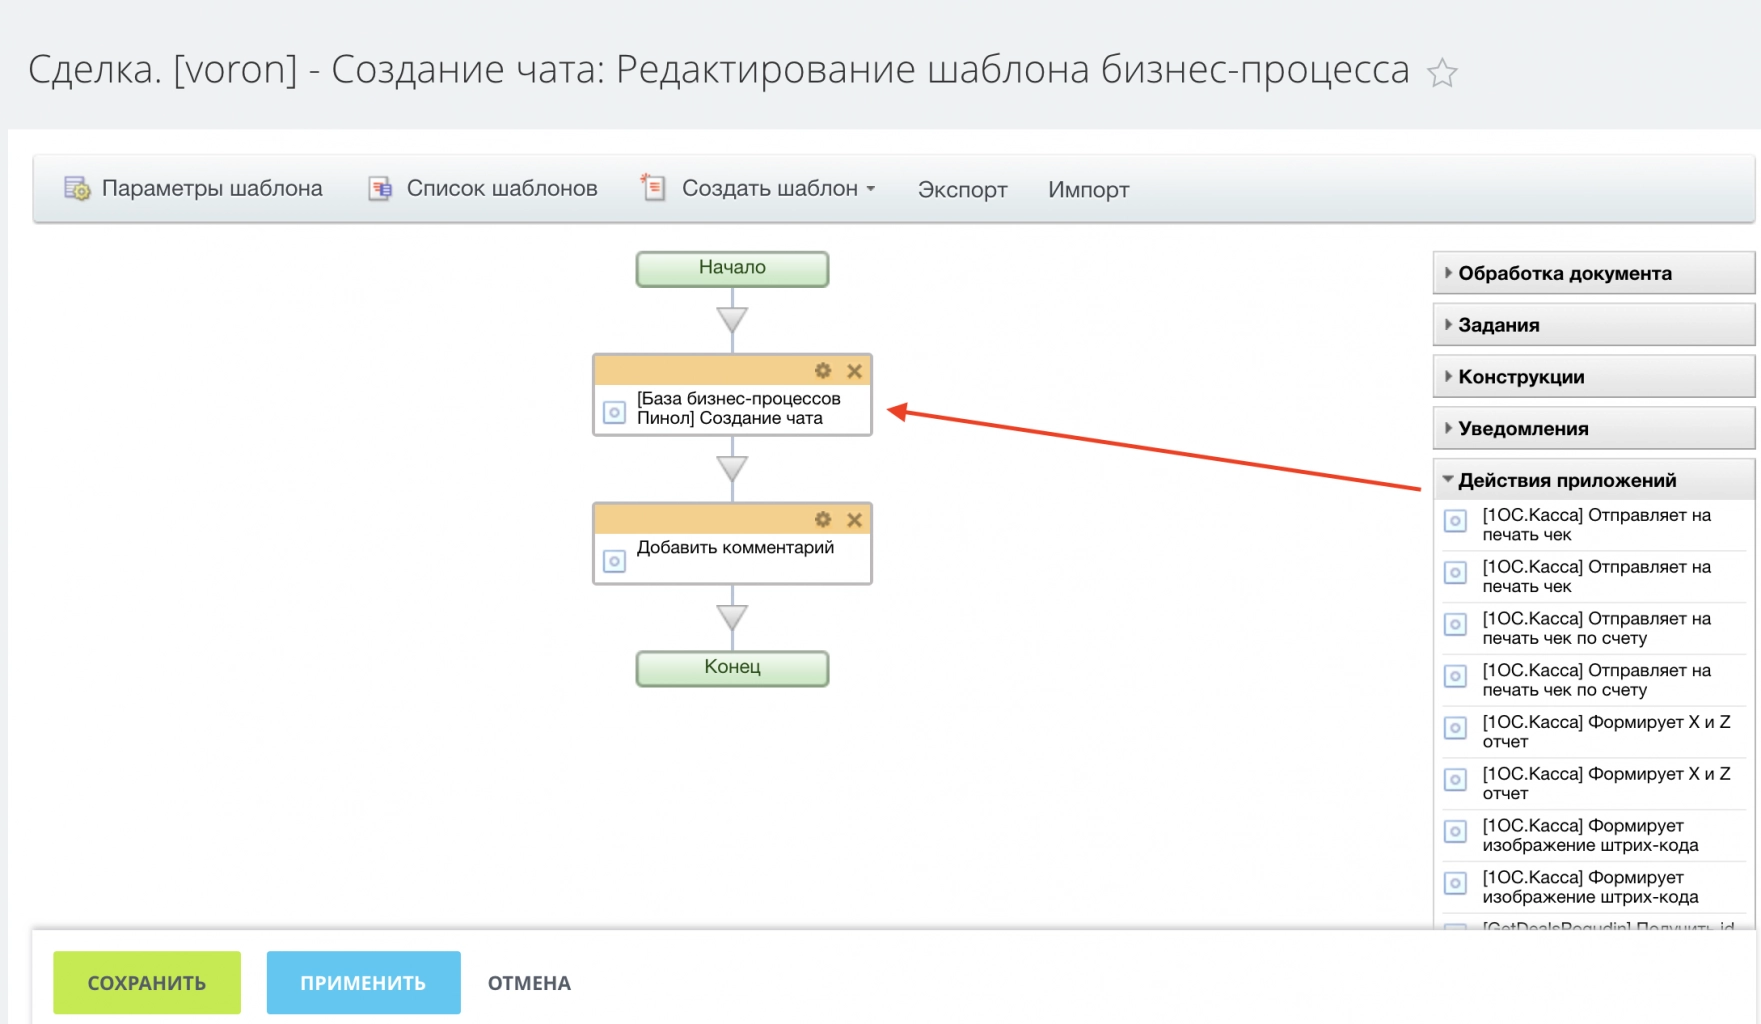Toggle the favorite star next to the page title
This screenshot has height=1024, width=1761.
(1440, 71)
